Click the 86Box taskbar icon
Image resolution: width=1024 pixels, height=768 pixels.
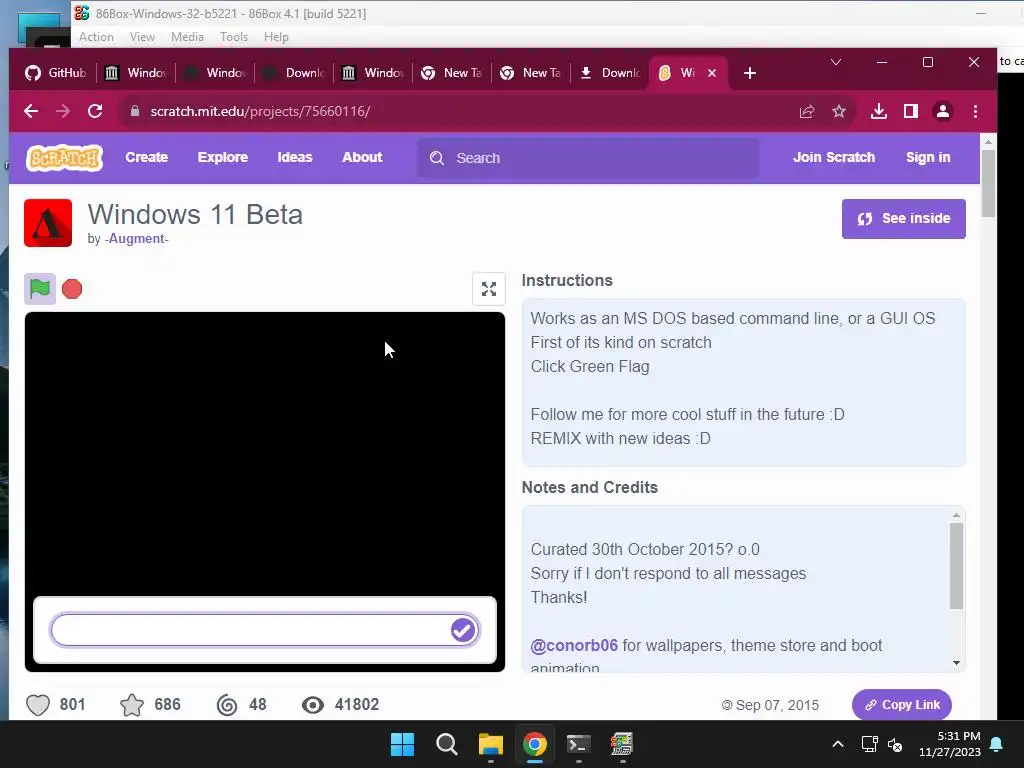622,744
